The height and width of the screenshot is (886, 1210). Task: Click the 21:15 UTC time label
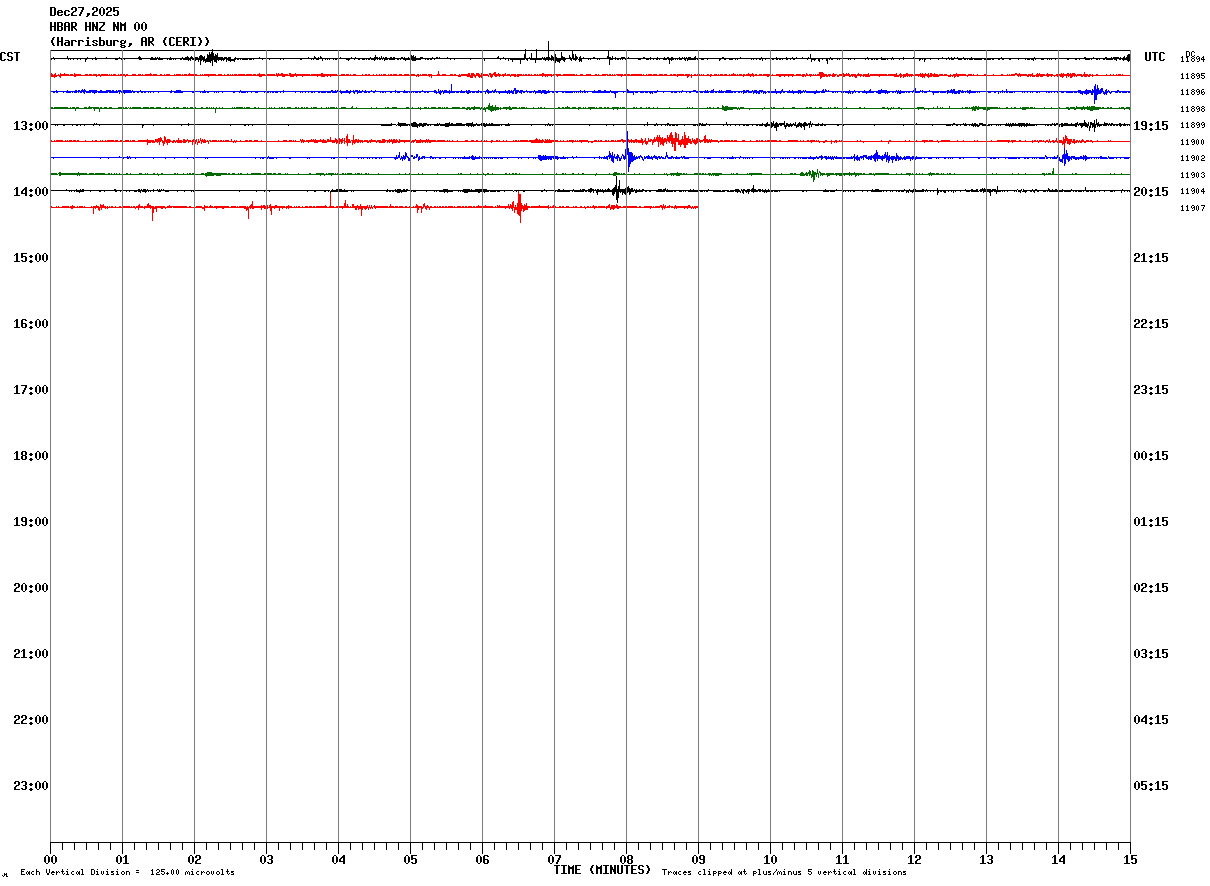(x=1151, y=258)
